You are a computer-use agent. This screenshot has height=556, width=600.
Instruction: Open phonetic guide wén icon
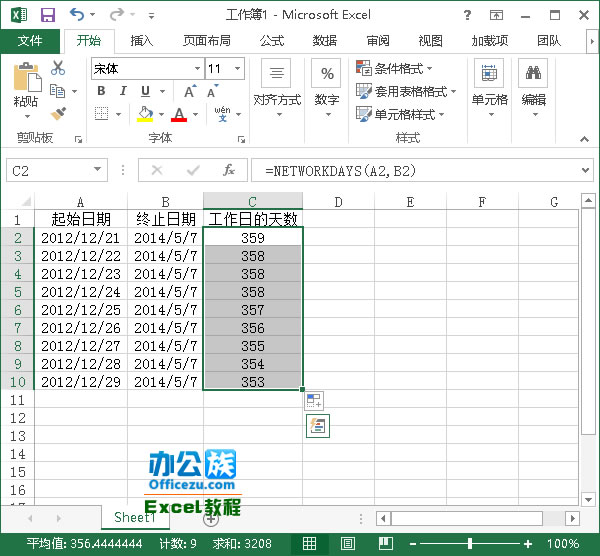[223, 114]
